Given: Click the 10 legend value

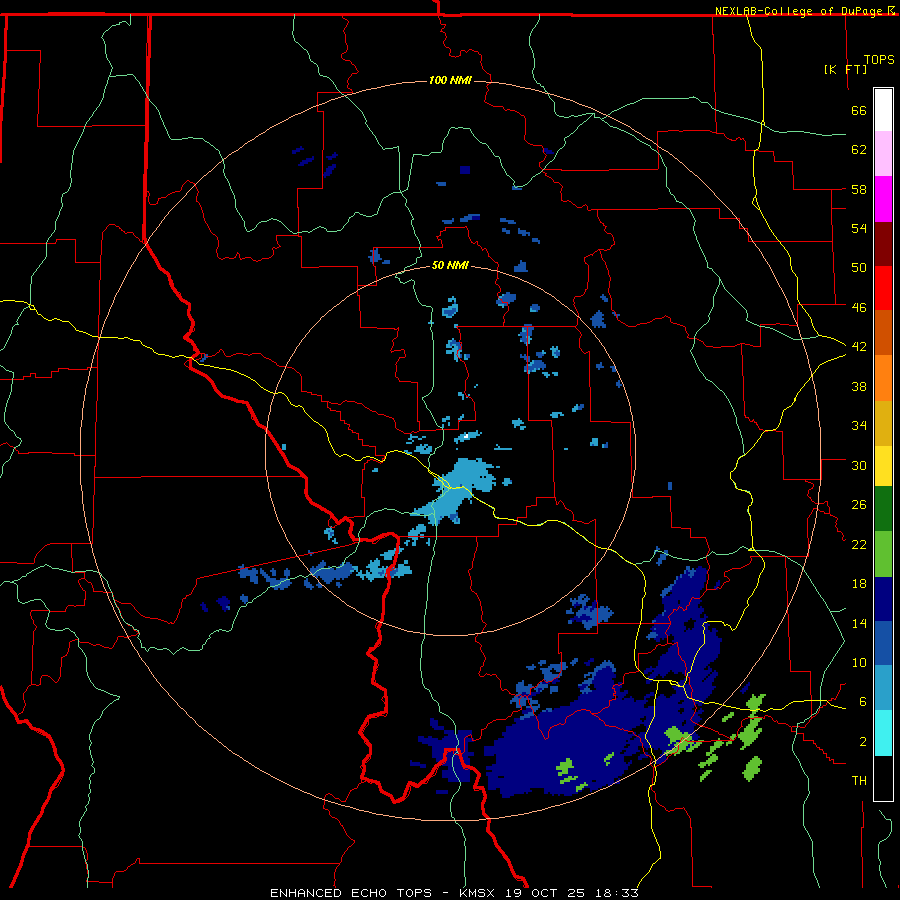Looking at the screenshot, I should click(x=859, y=663).
